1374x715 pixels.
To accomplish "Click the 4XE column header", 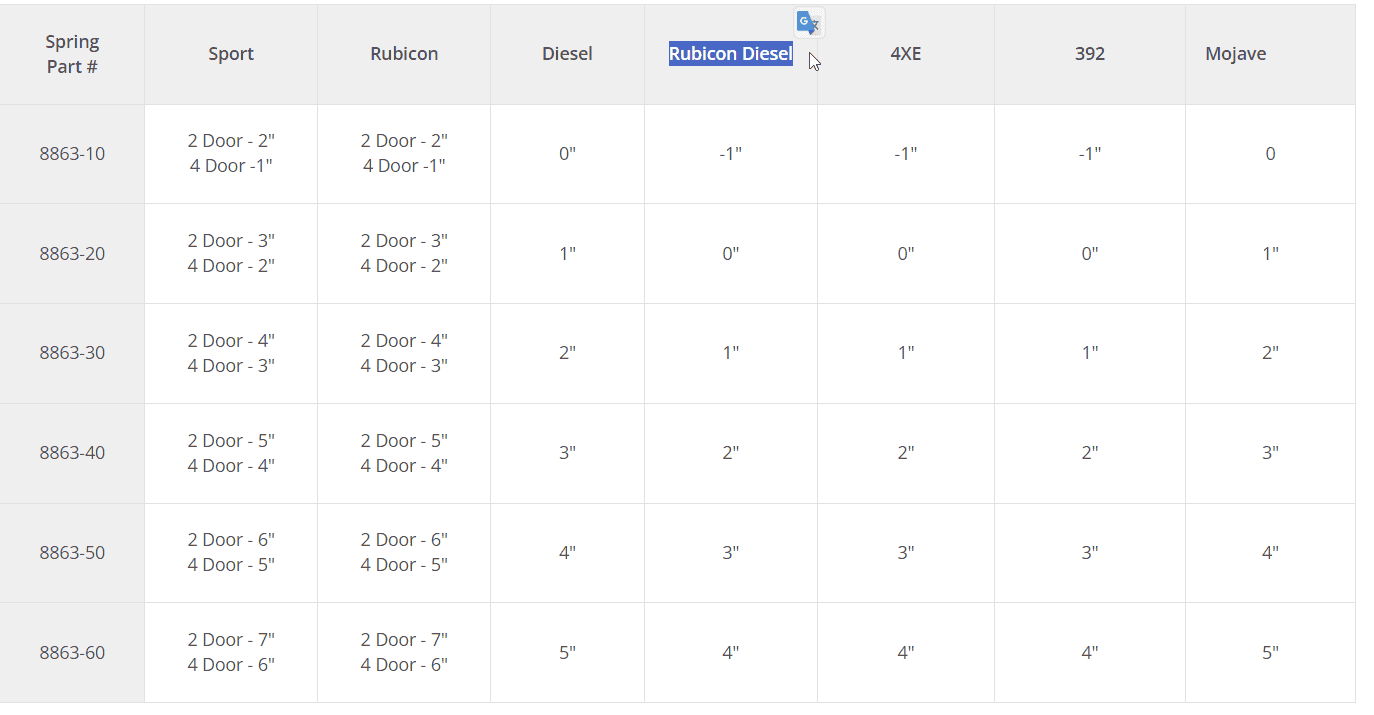I will click(906, 54).
